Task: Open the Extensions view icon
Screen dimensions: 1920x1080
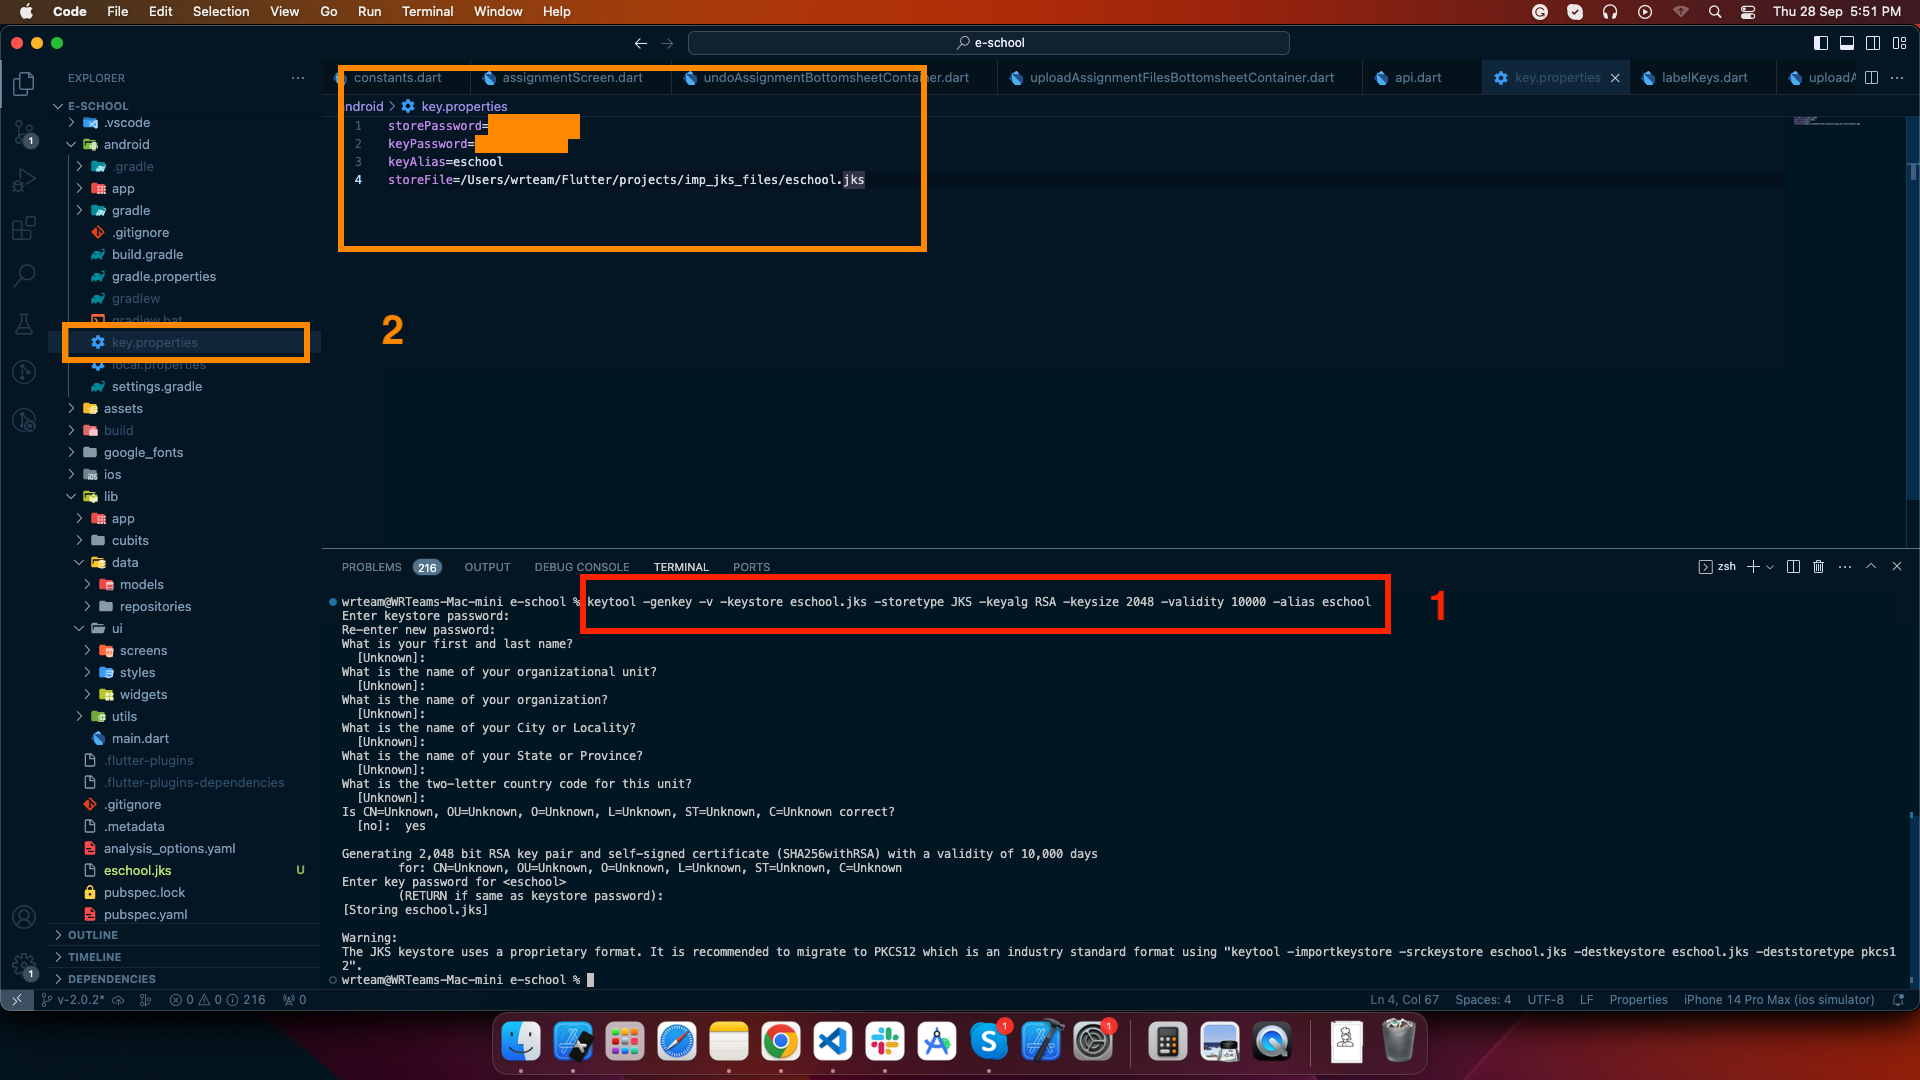Action: click(x=24, y=228)
